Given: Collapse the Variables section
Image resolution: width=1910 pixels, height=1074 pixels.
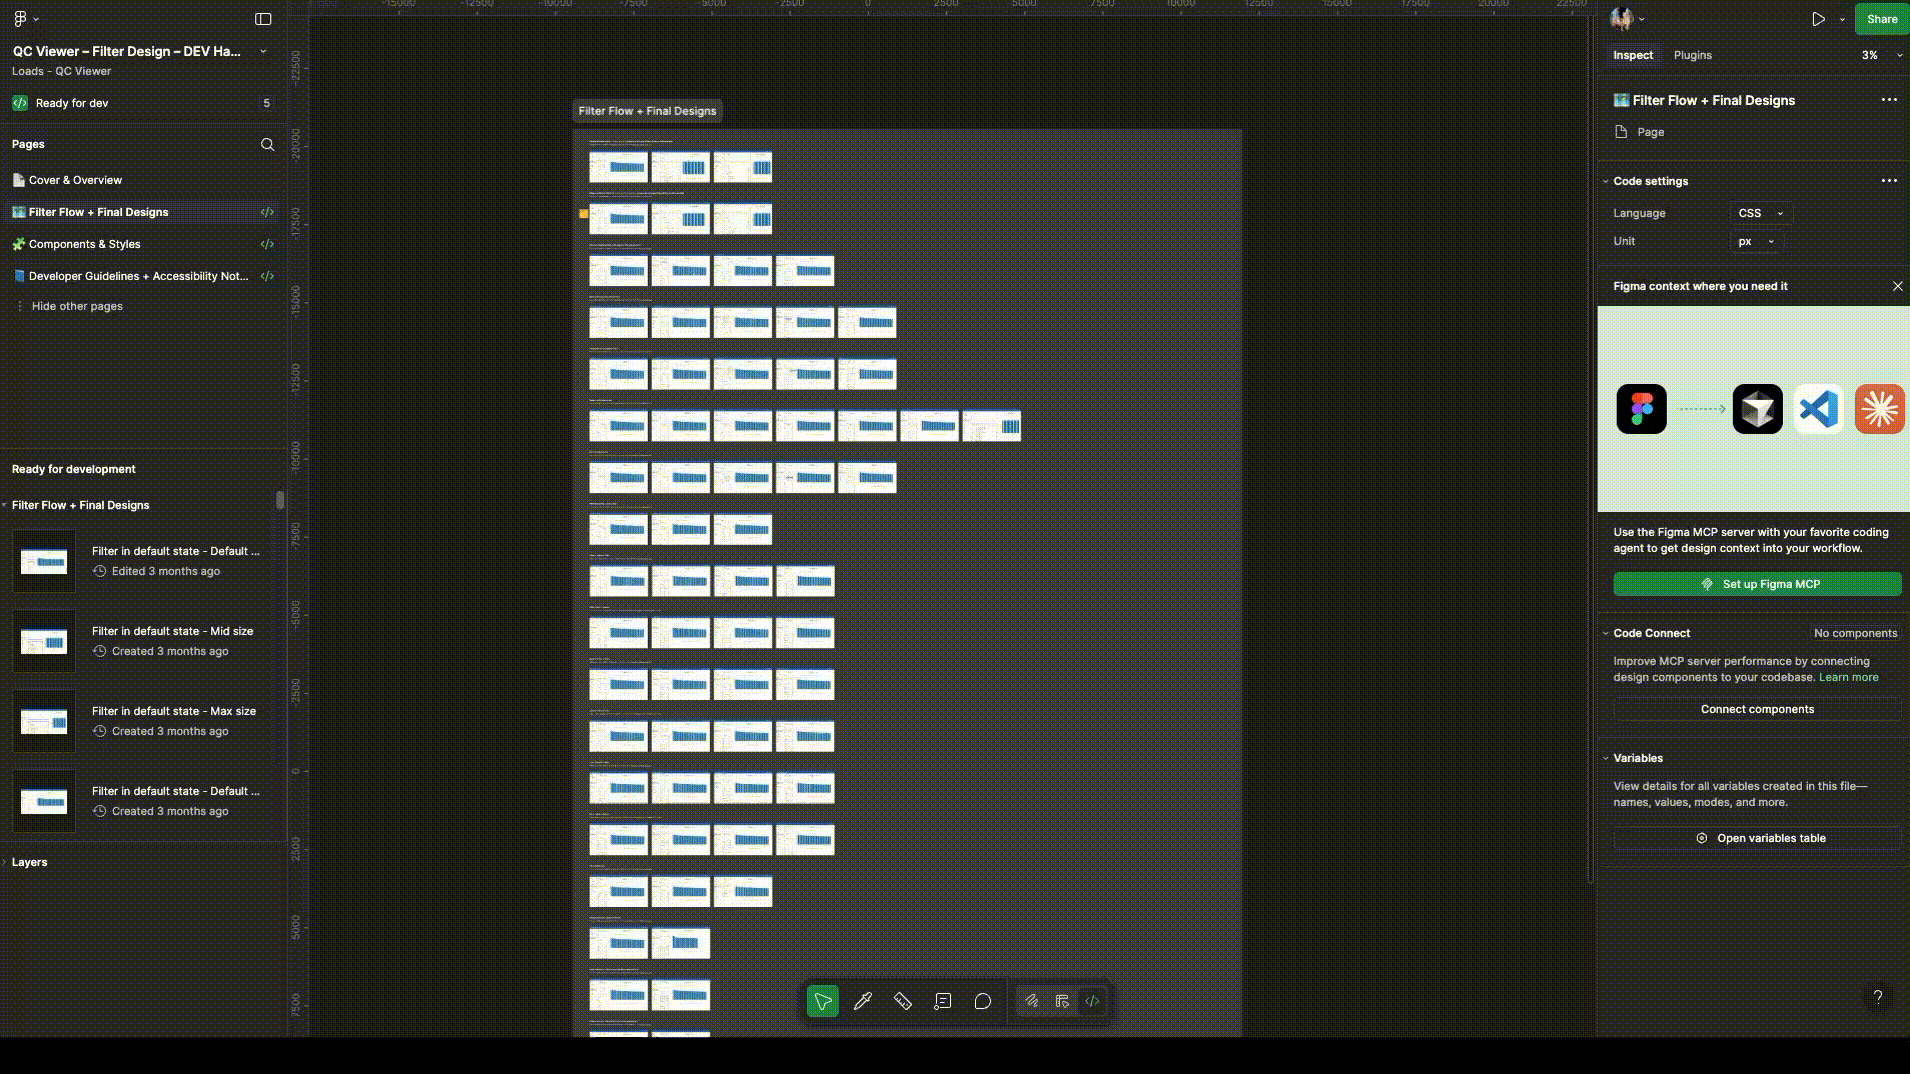Looking at the screenshot, I should click(1606, 758).
